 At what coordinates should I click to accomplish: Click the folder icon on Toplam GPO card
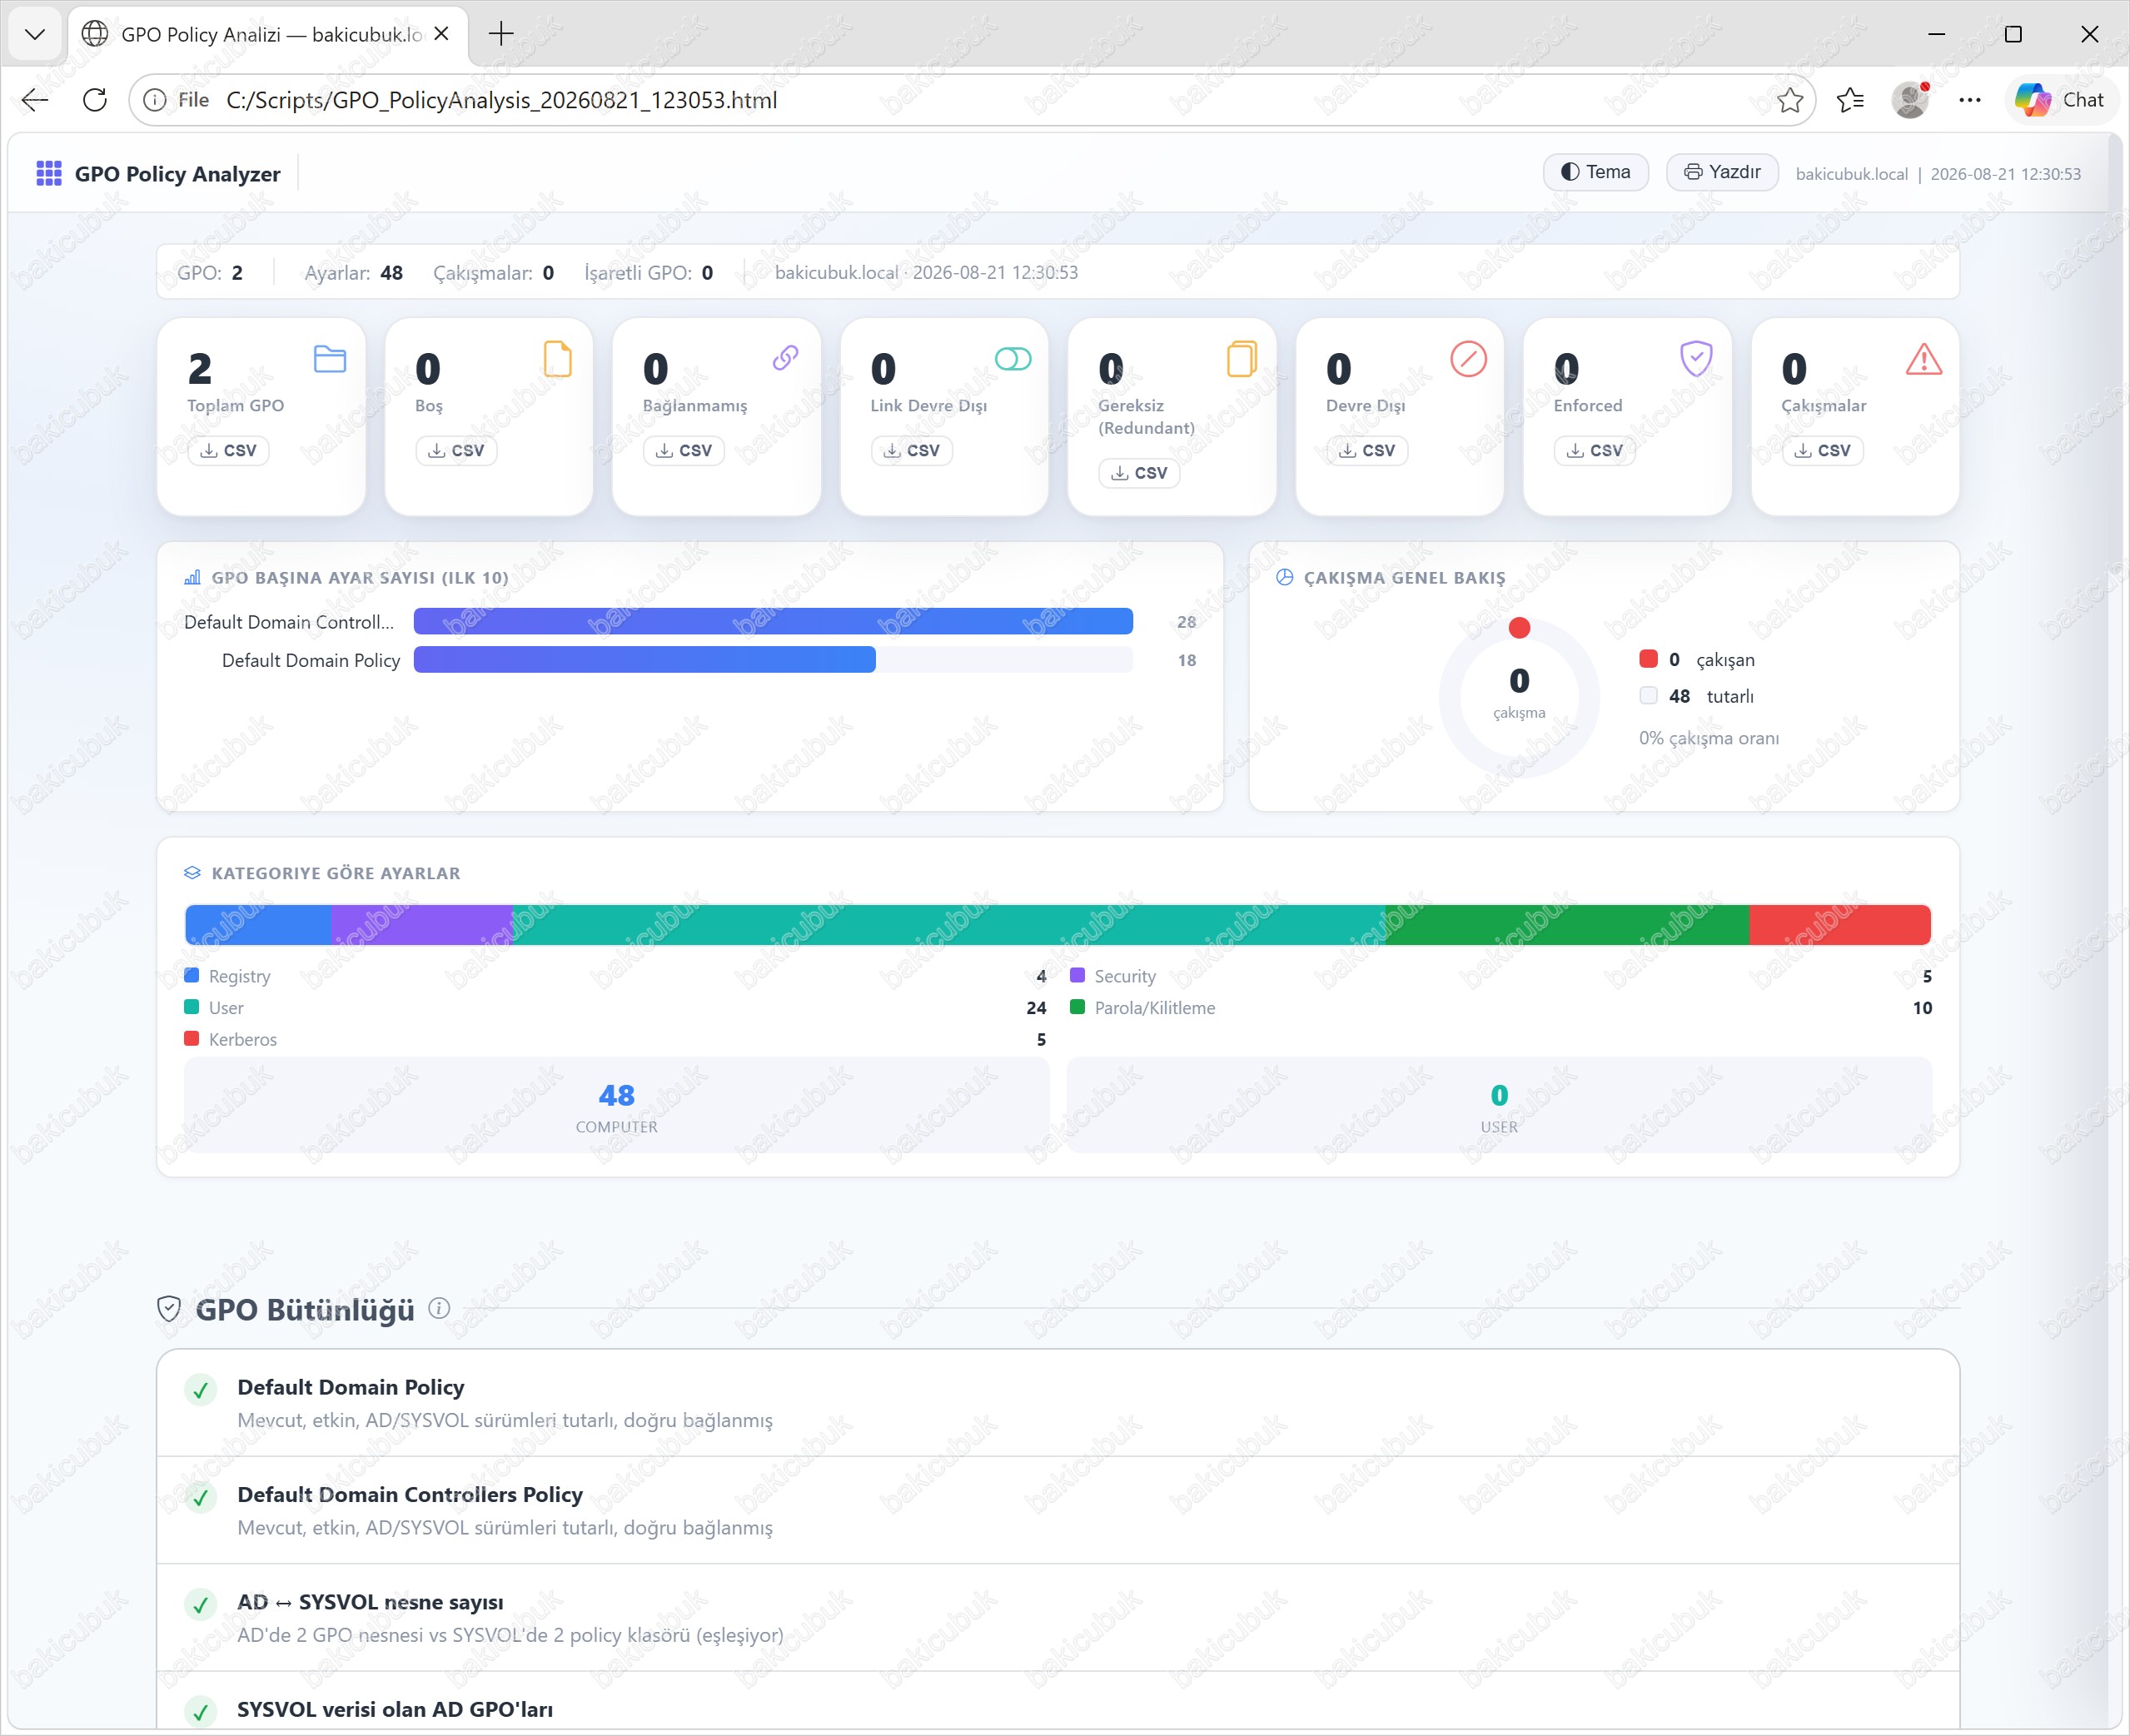pyautogui.click(x=330, y=359)
